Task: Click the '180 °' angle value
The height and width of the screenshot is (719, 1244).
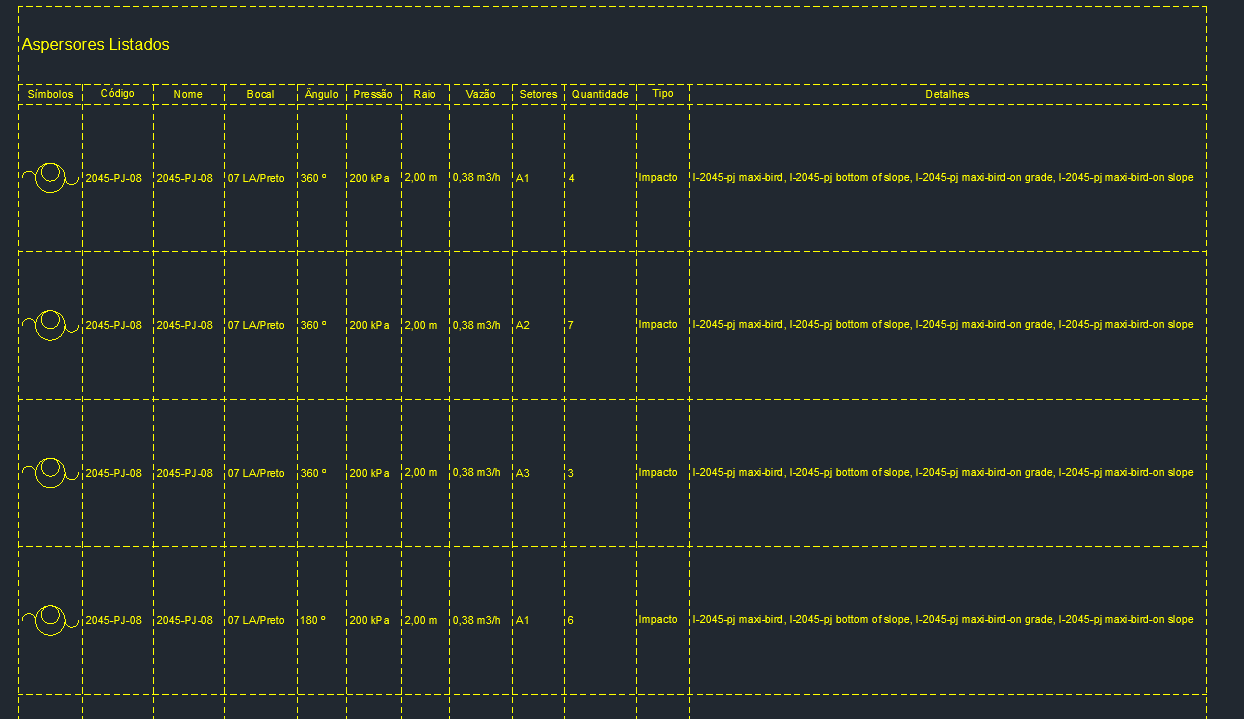Action: click(314, 620)
